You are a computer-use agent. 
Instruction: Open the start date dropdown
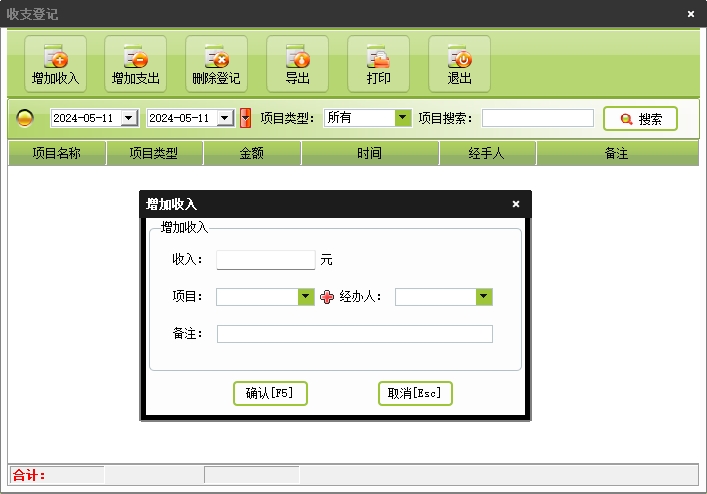click(x=128, y=118)
